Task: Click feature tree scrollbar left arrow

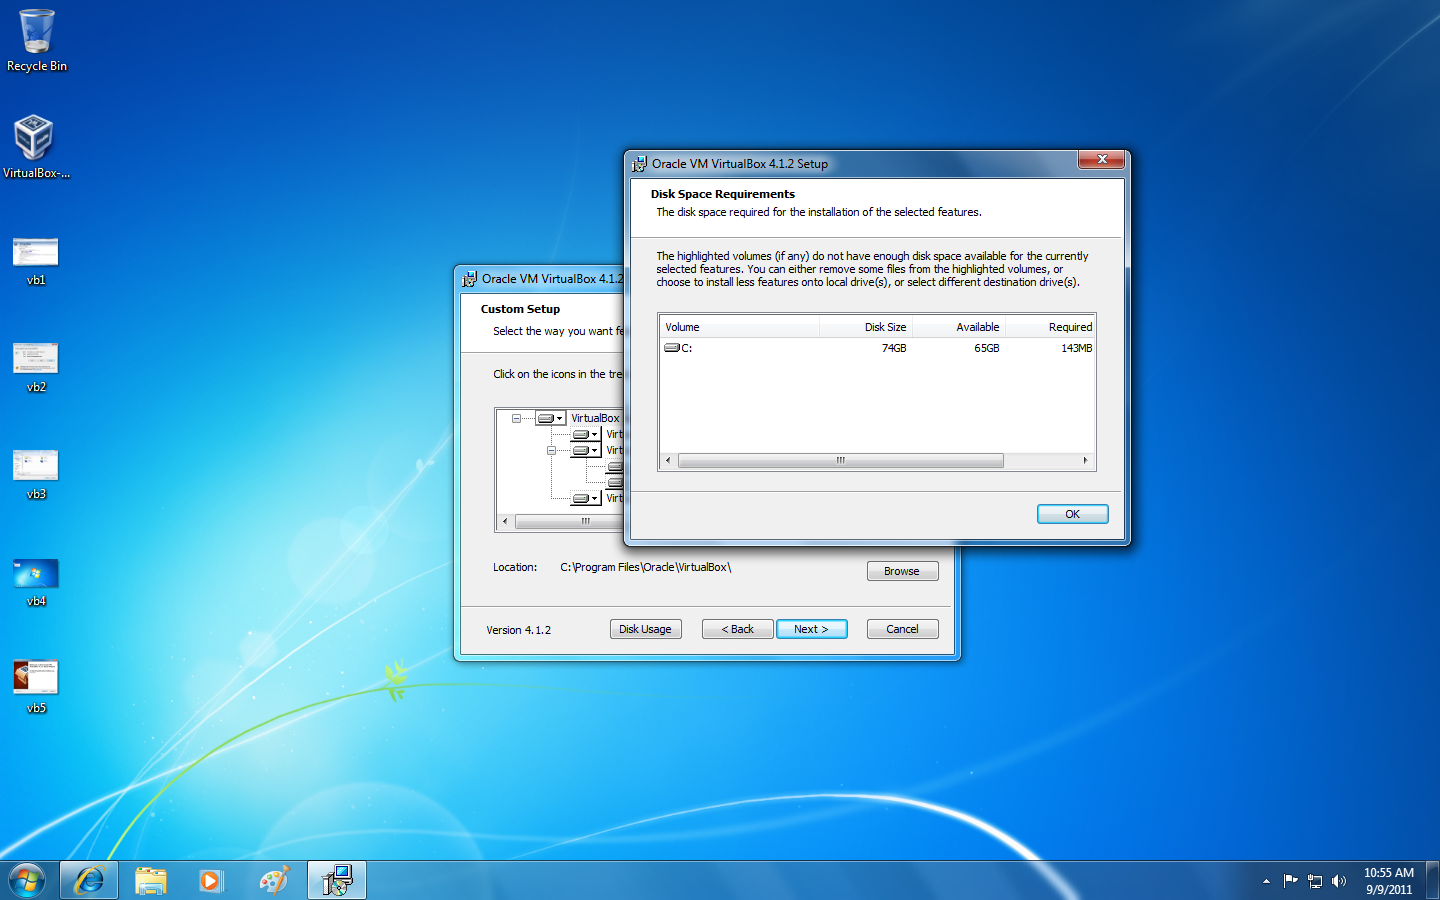Action: 505,521
